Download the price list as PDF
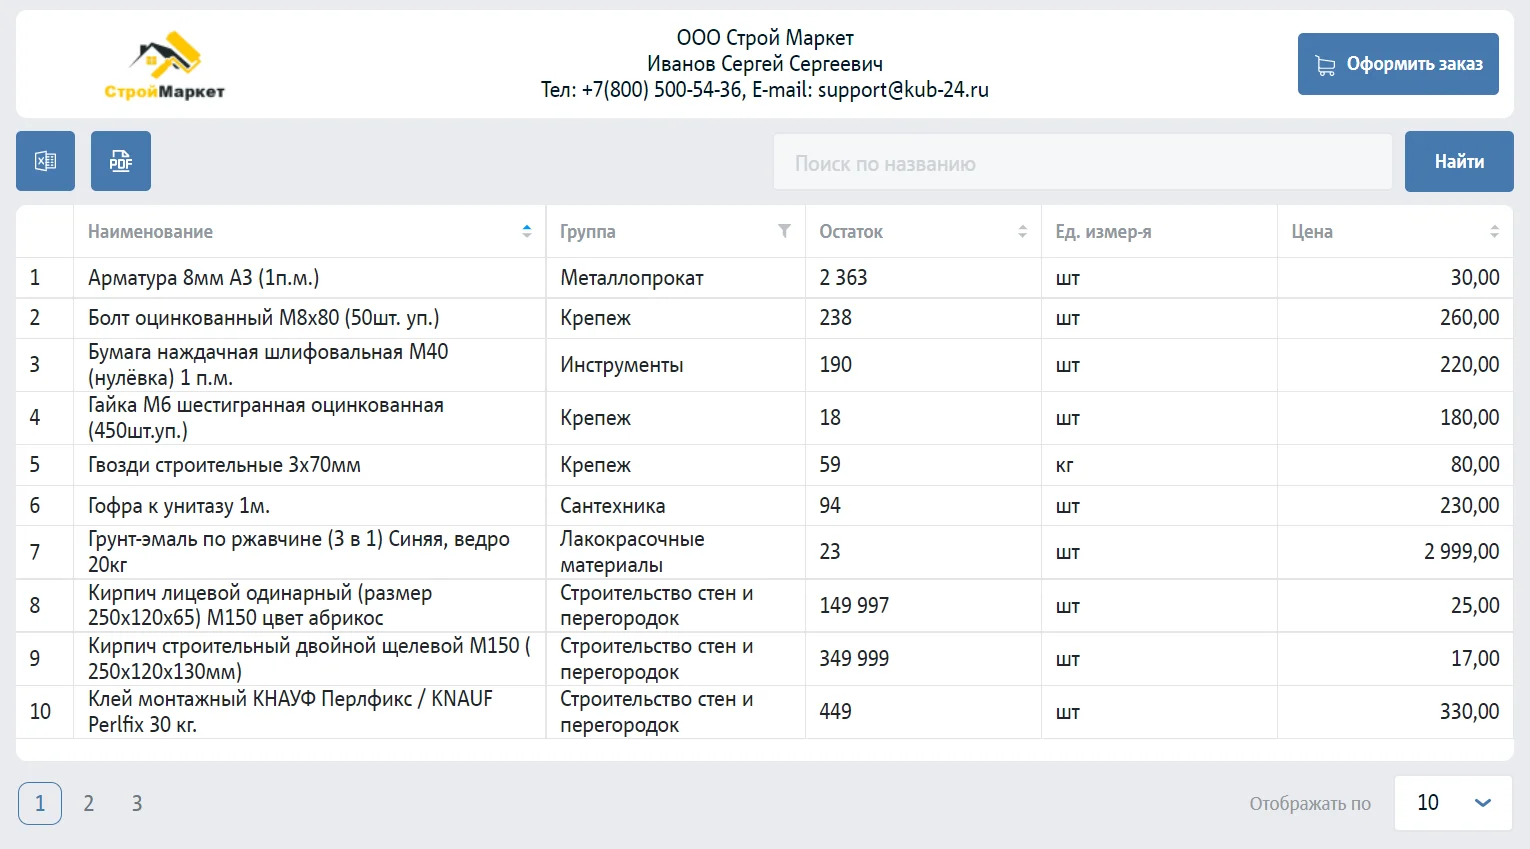1530x849 pixels. [x=121, y=161]
